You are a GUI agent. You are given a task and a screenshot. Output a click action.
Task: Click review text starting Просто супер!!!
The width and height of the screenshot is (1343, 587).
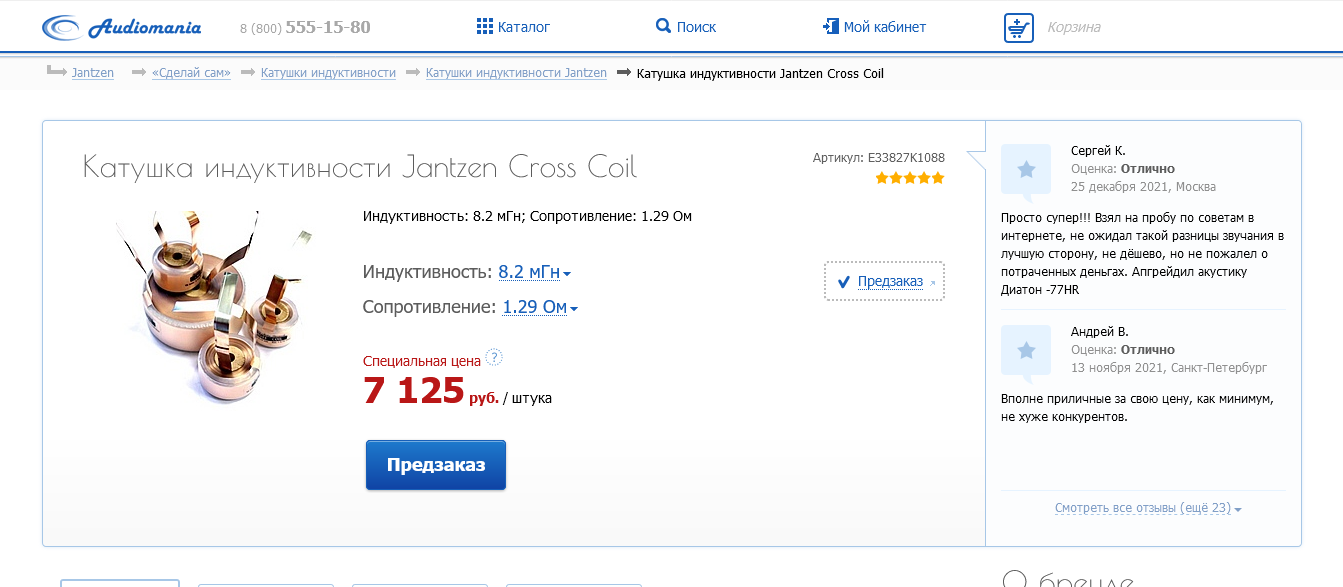pos(1143,254)
